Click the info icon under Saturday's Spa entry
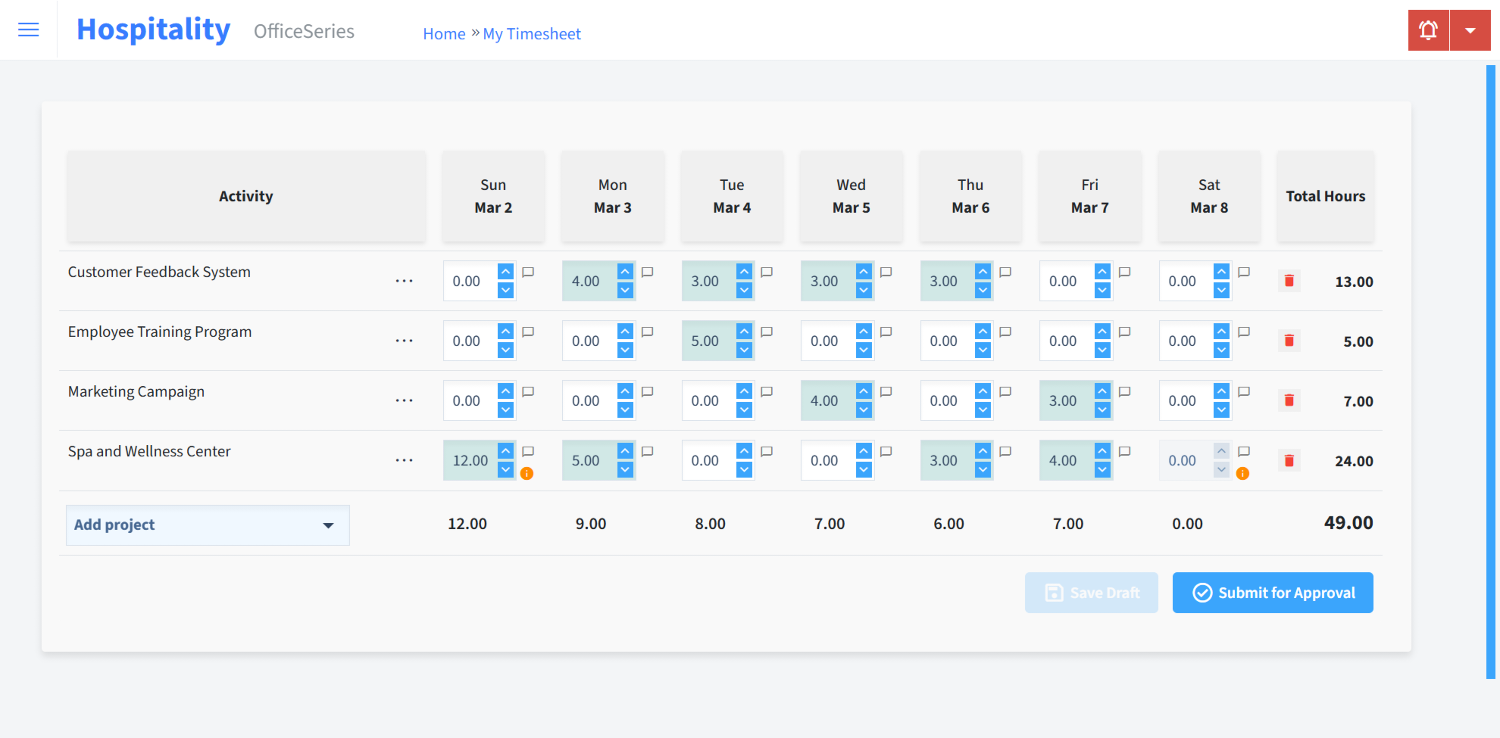The image size is (1500, 738). click(1243, 472)
